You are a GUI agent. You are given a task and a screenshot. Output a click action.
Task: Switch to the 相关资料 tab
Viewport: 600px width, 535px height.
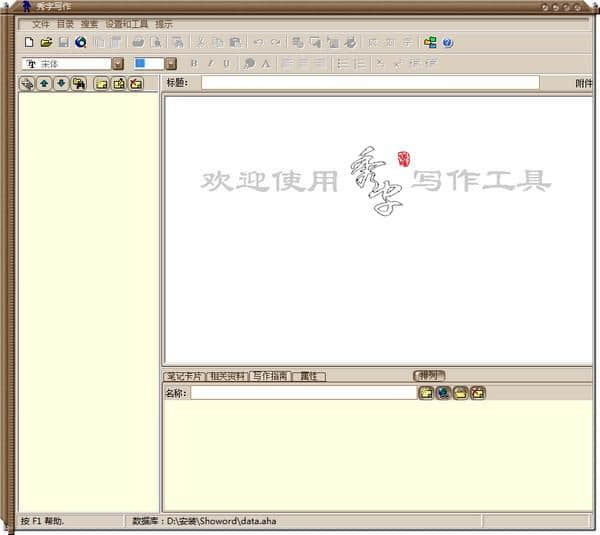click(x=226, y=377)
